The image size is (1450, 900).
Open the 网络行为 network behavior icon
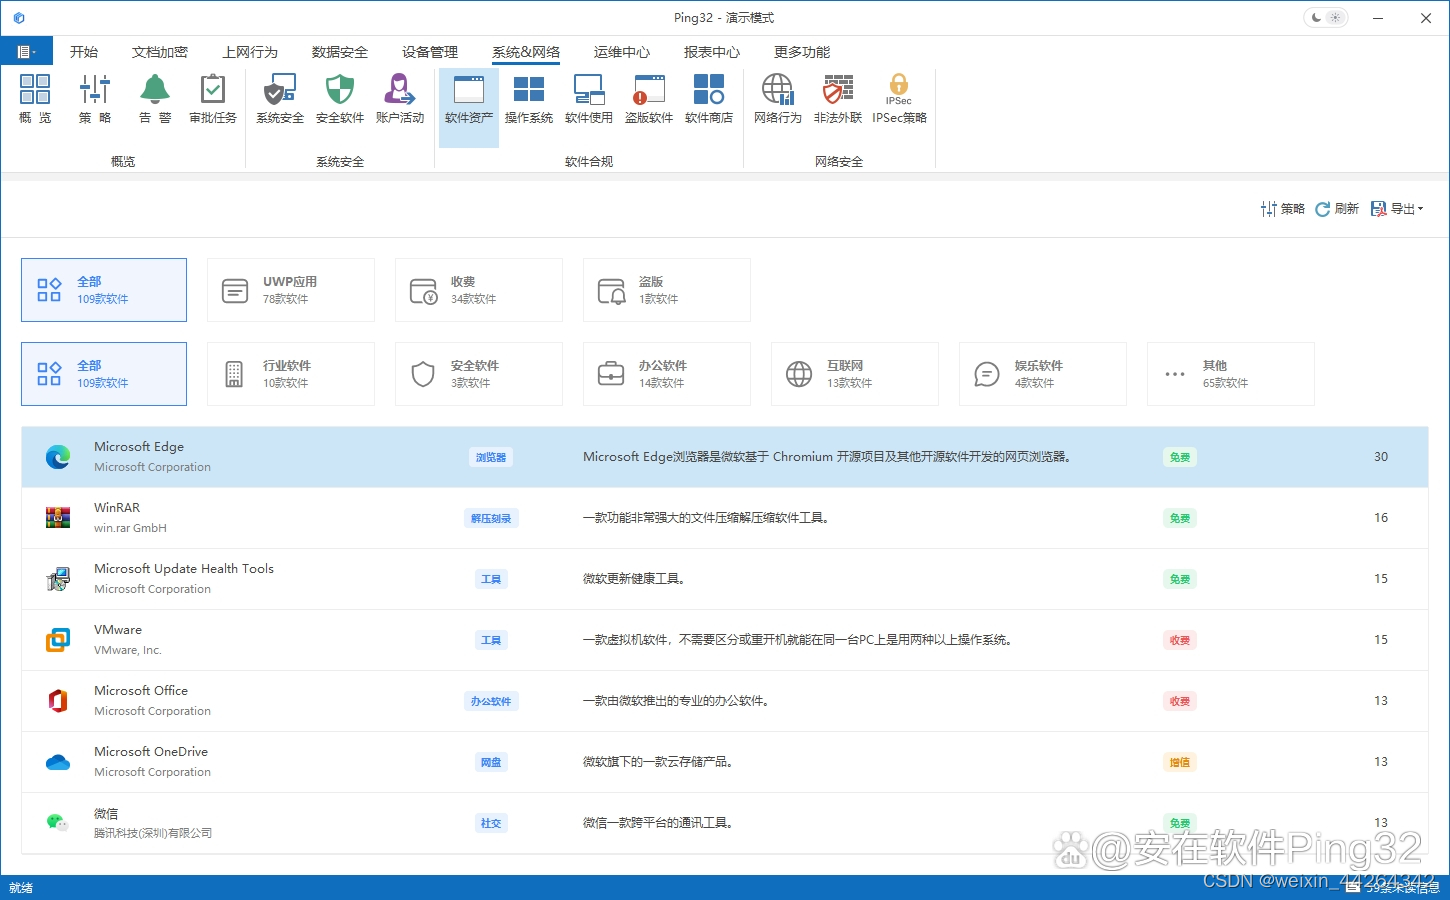(x=778, y=98)
